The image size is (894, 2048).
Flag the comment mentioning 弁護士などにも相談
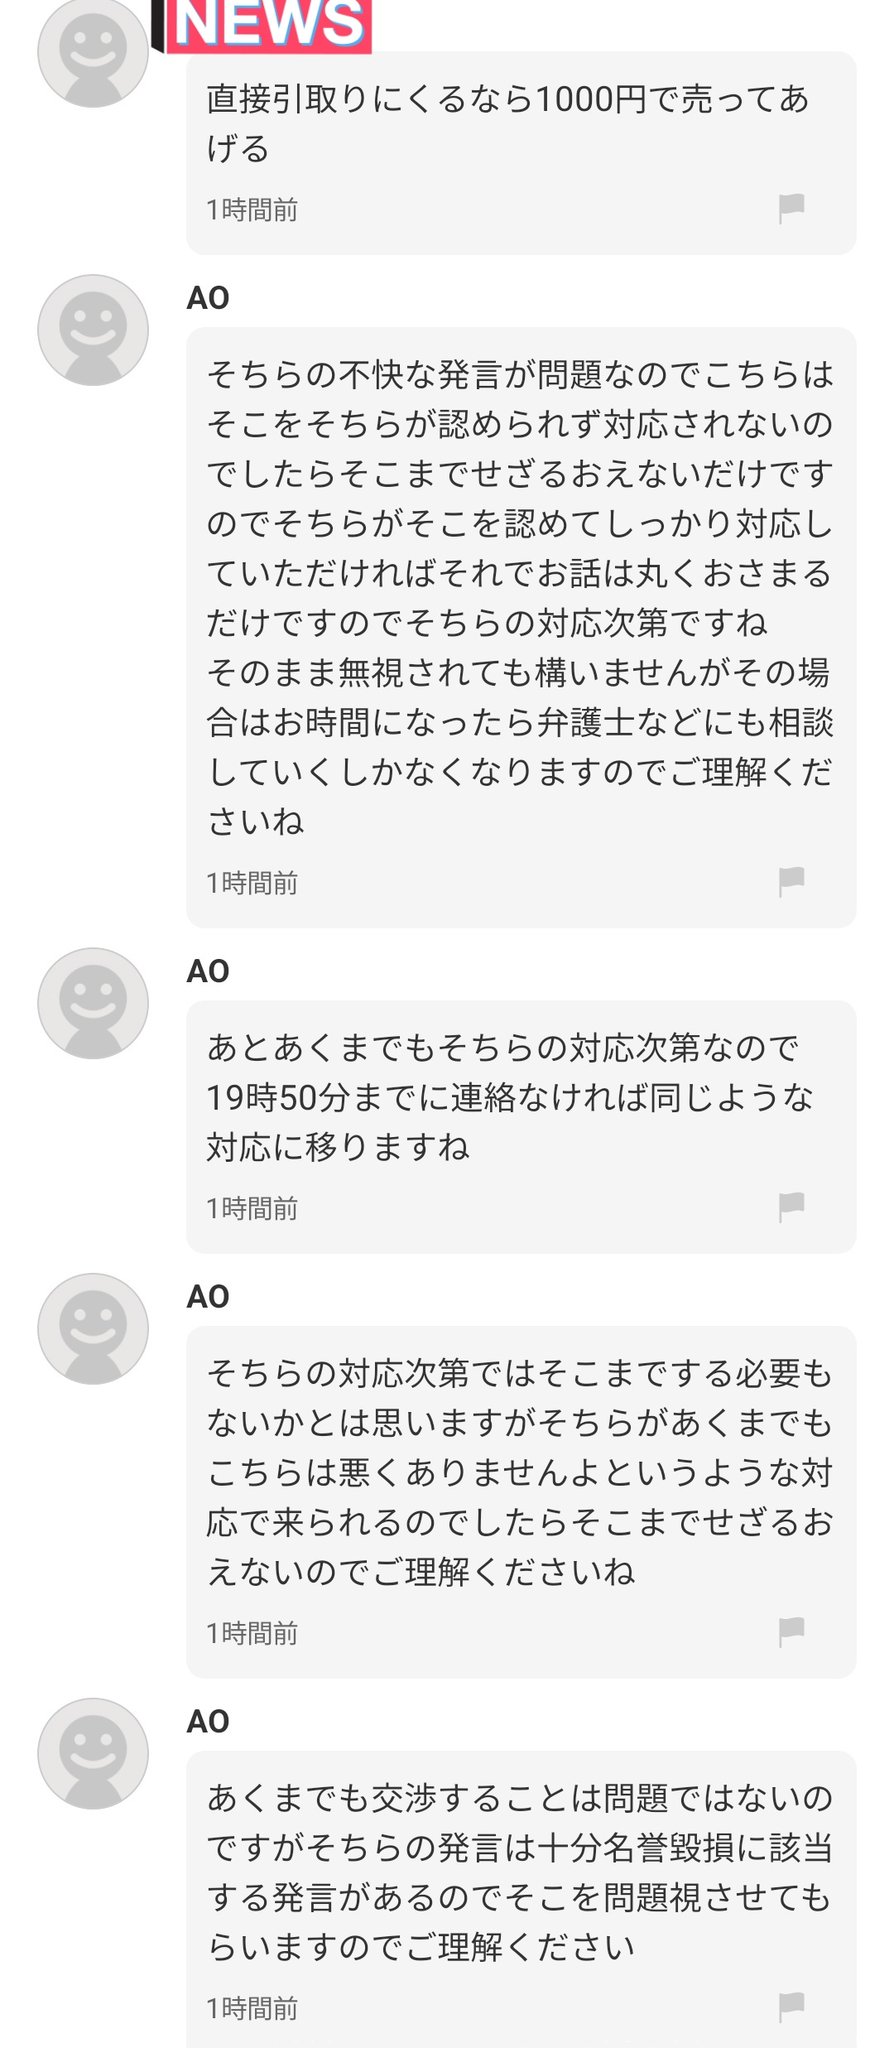[791, 881]
